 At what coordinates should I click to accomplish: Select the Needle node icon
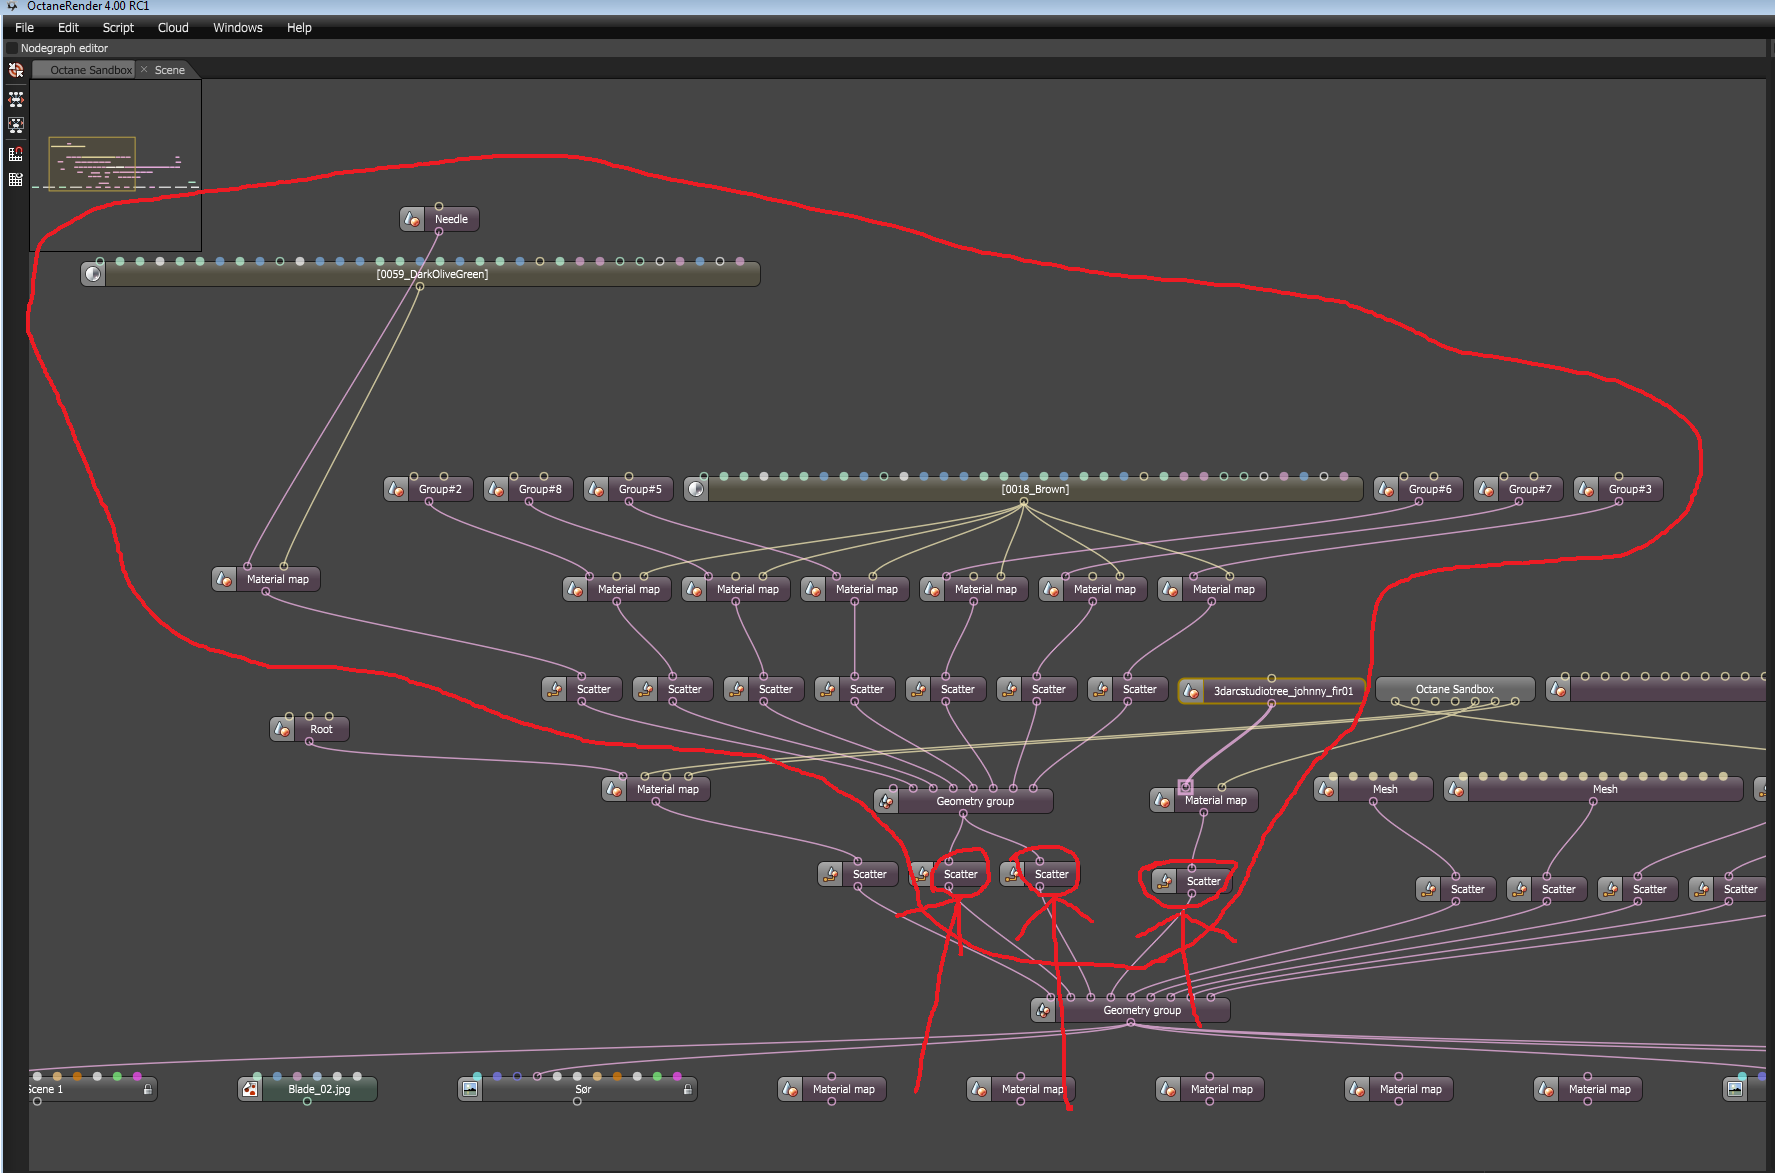click(412, 219)
